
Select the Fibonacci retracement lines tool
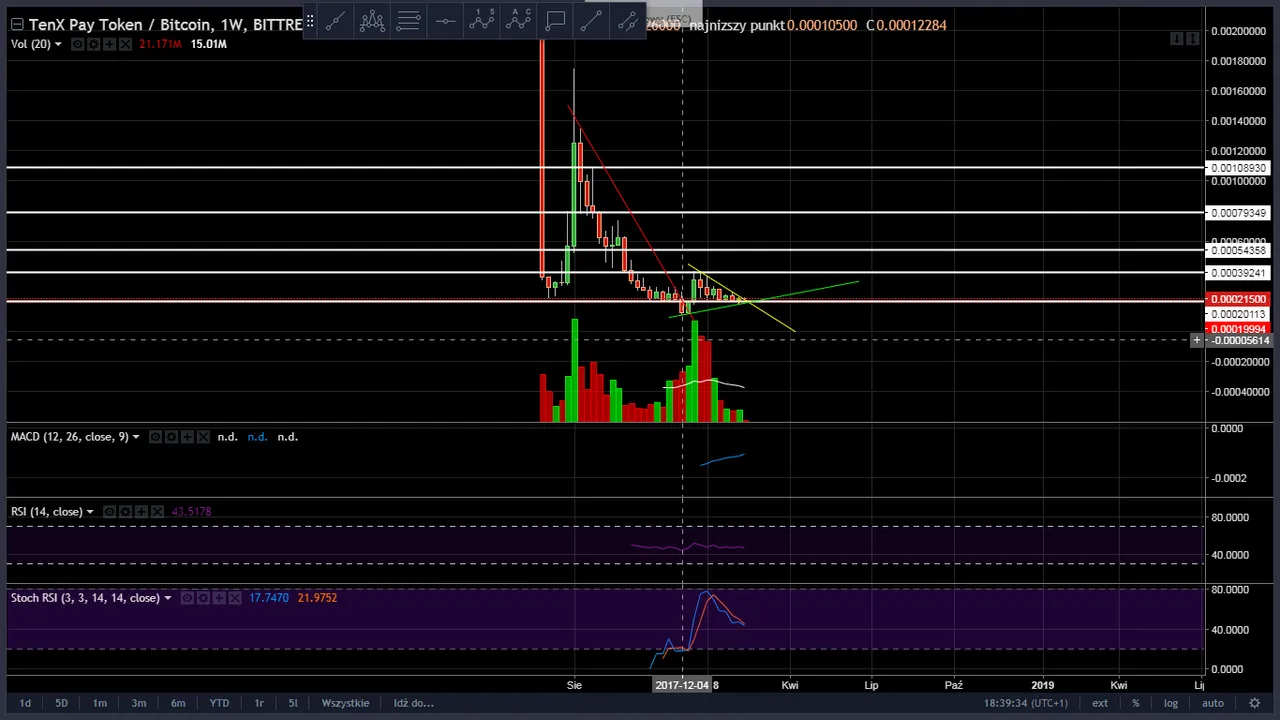click(408, 20)
